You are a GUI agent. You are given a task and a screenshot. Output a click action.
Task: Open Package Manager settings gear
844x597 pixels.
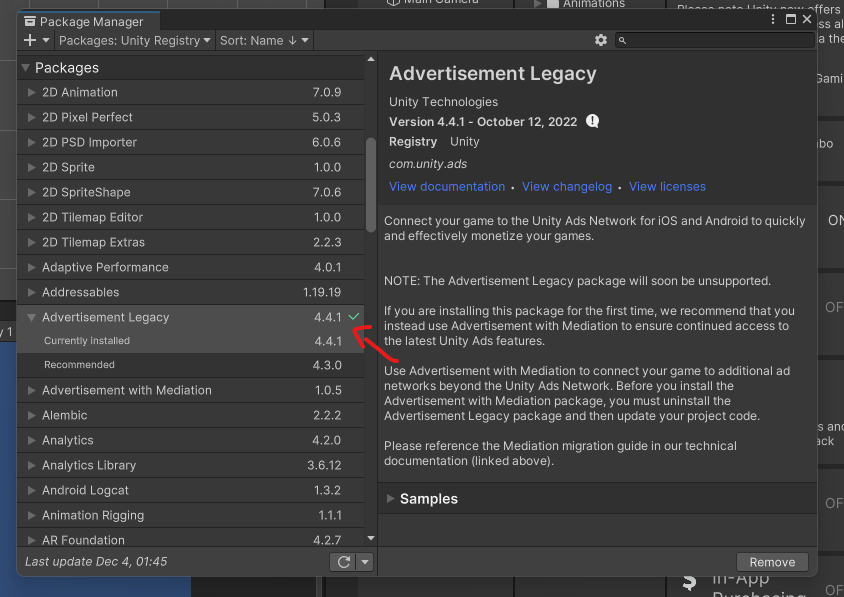[601, 40]
